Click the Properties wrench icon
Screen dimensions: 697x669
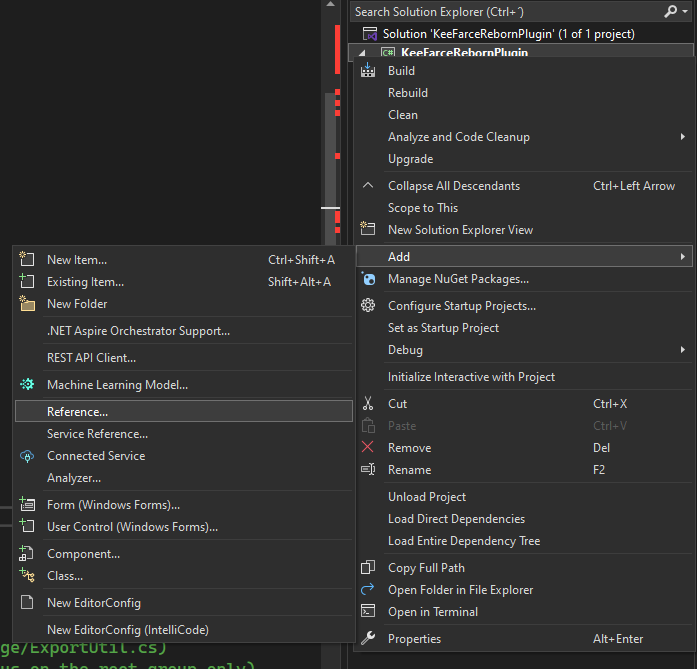tap(368, 638)
